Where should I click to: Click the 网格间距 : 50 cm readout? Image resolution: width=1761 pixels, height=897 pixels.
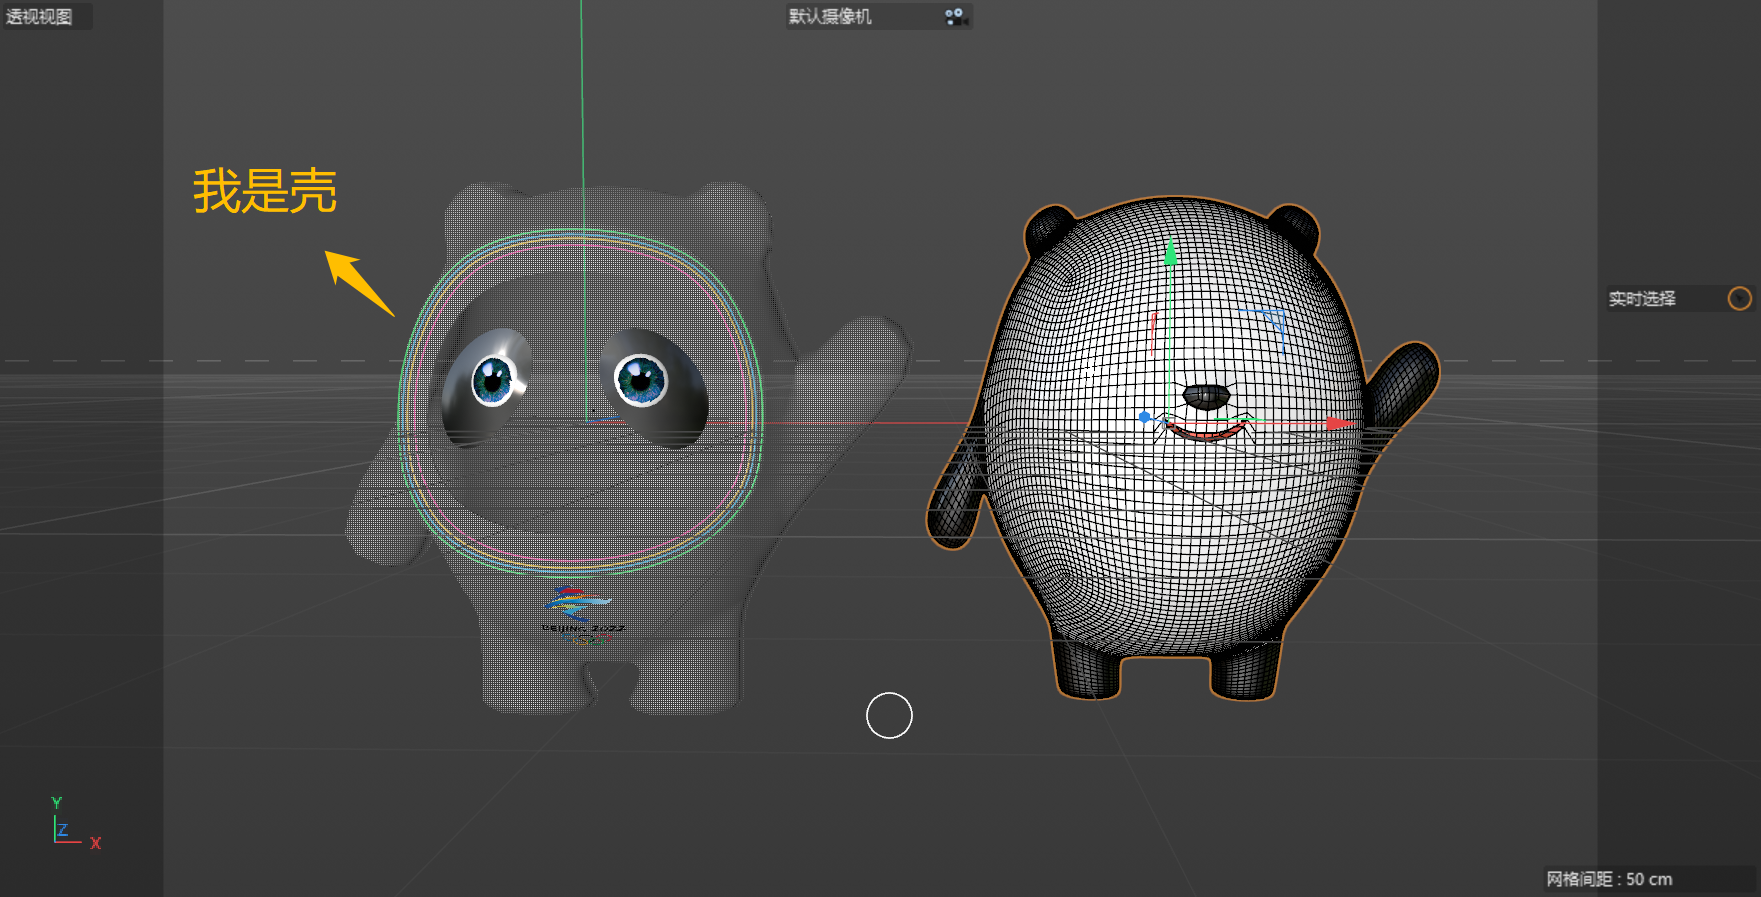[x=1609, y=879]
